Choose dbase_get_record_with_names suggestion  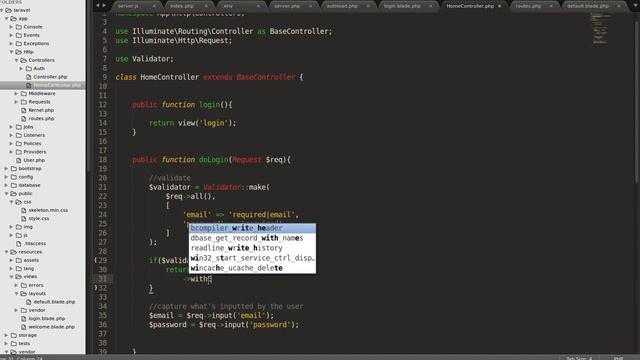[x=253, y=238]
